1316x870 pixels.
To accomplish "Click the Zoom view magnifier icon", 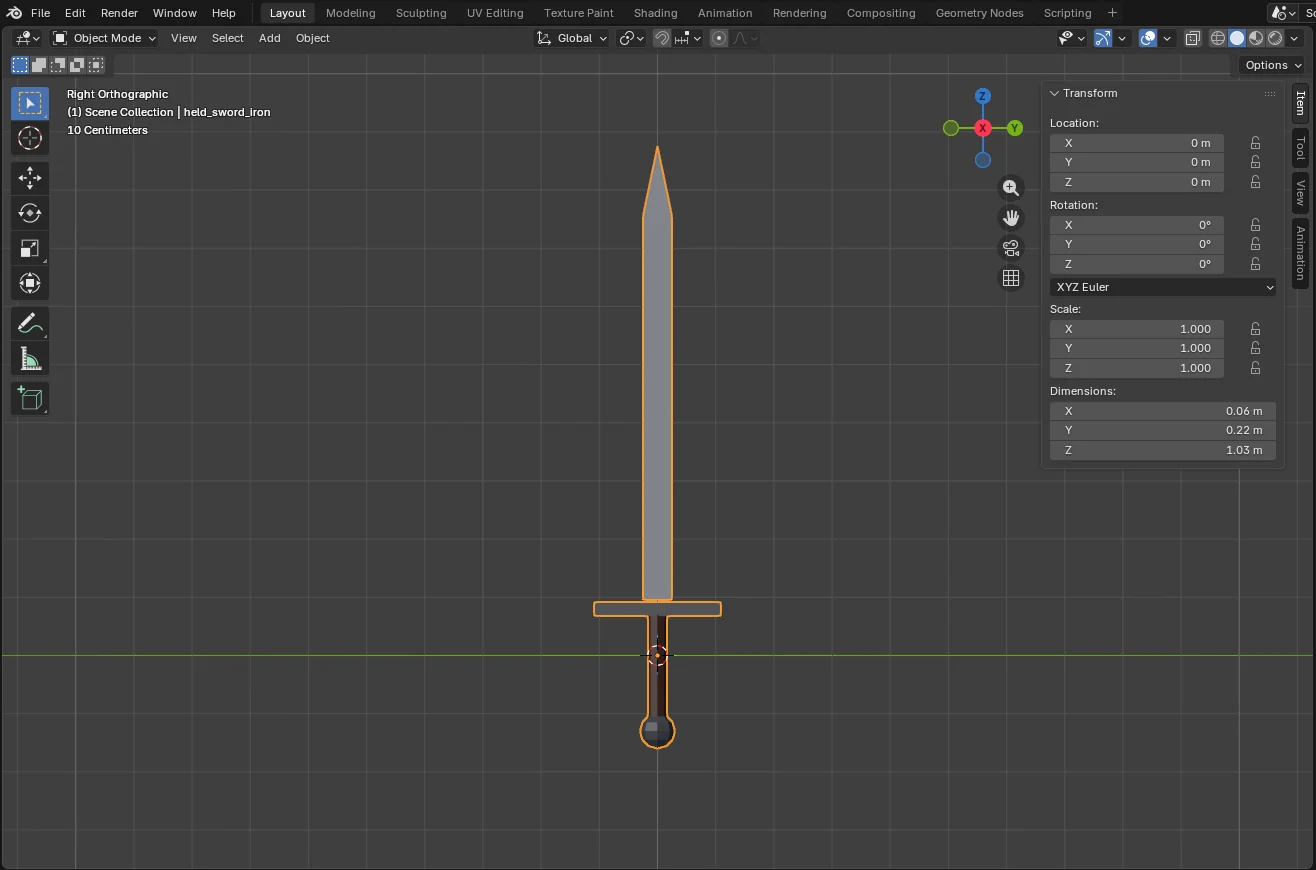I will tap(1011, 187).
